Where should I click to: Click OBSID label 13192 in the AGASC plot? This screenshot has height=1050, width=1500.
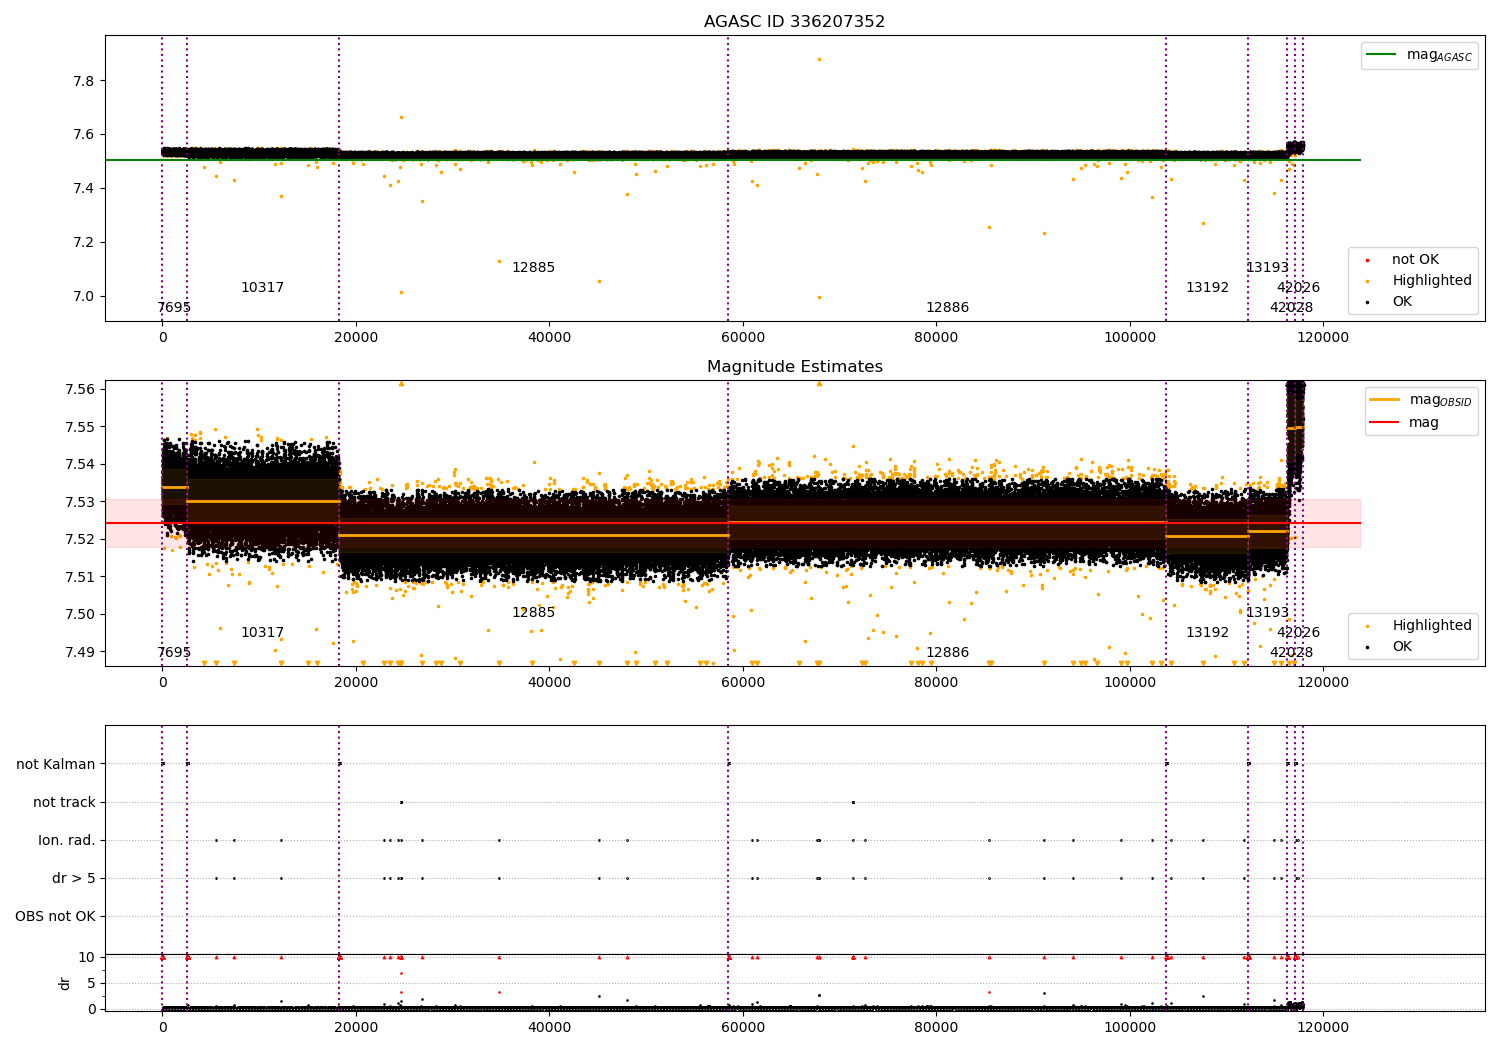click(1207, 288)
